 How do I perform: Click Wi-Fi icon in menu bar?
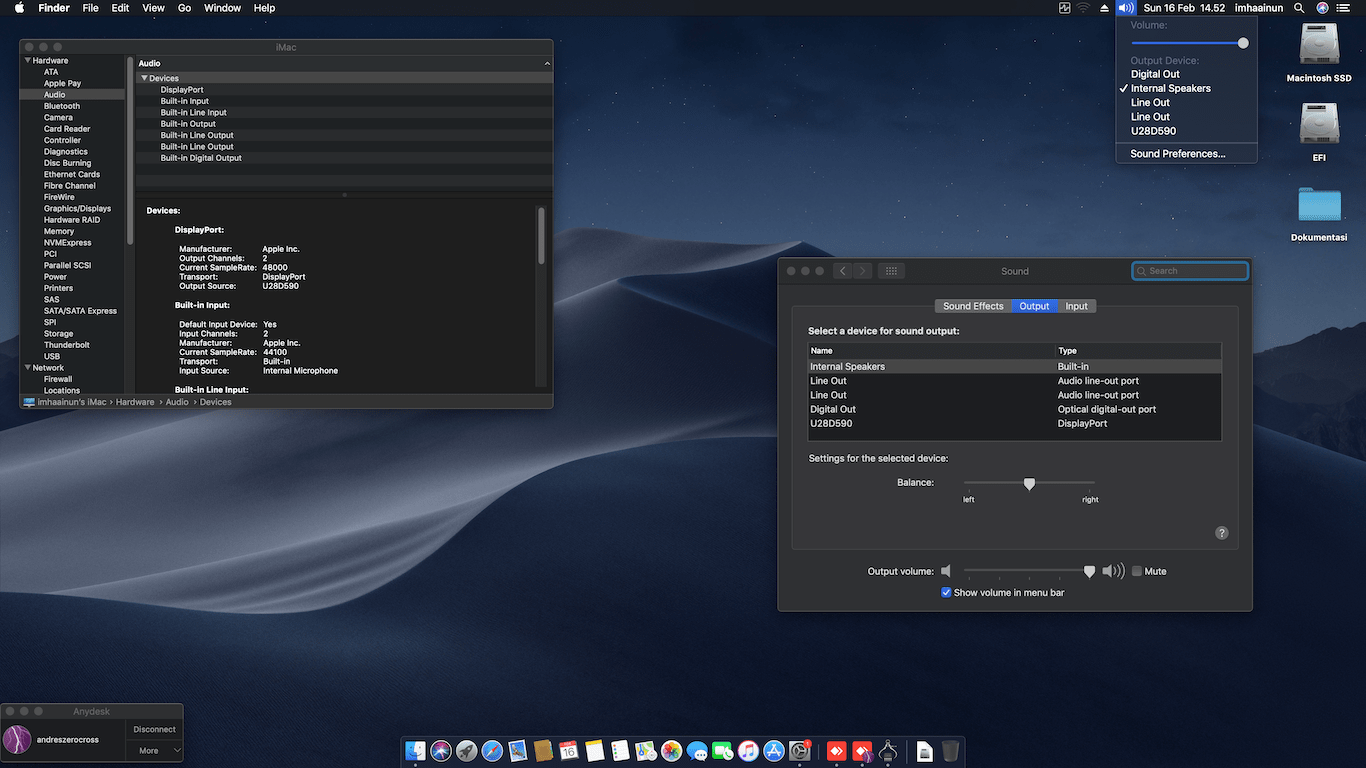click(1083, 8)
